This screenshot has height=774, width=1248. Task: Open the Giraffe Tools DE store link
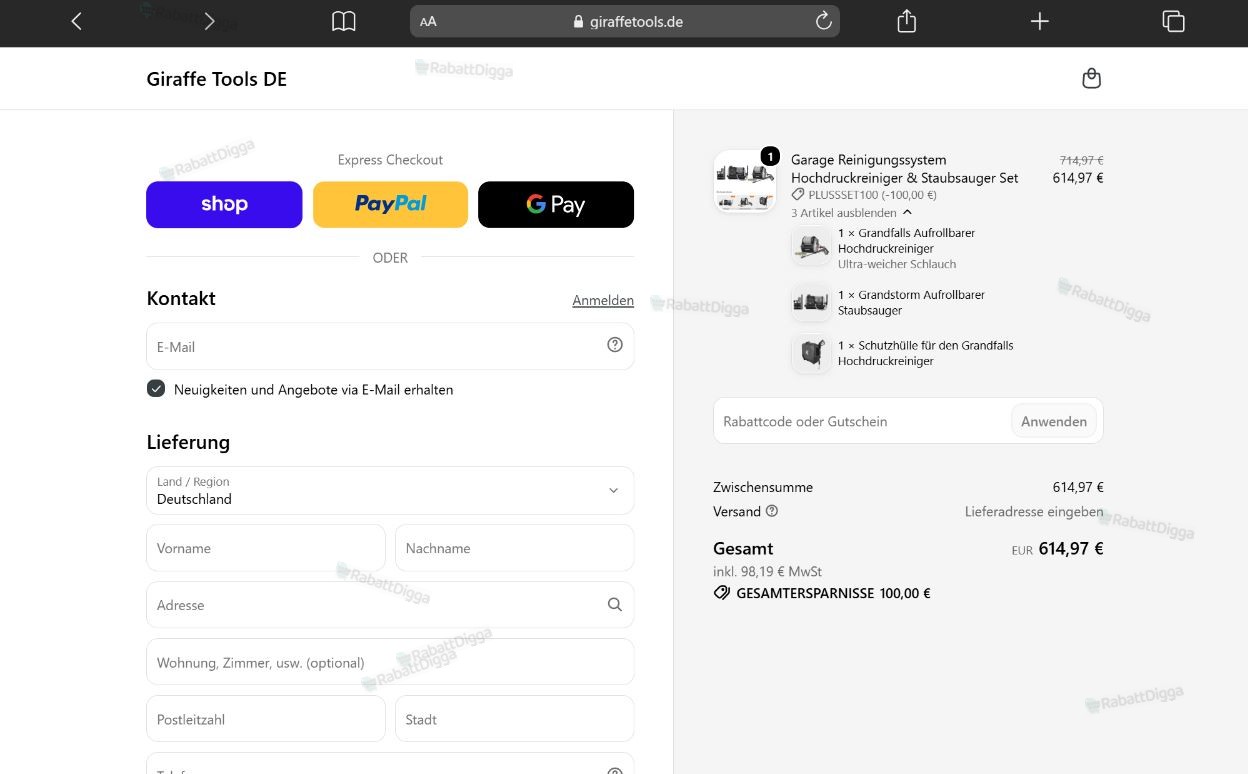pyautogui.click(x=217, y=79)
